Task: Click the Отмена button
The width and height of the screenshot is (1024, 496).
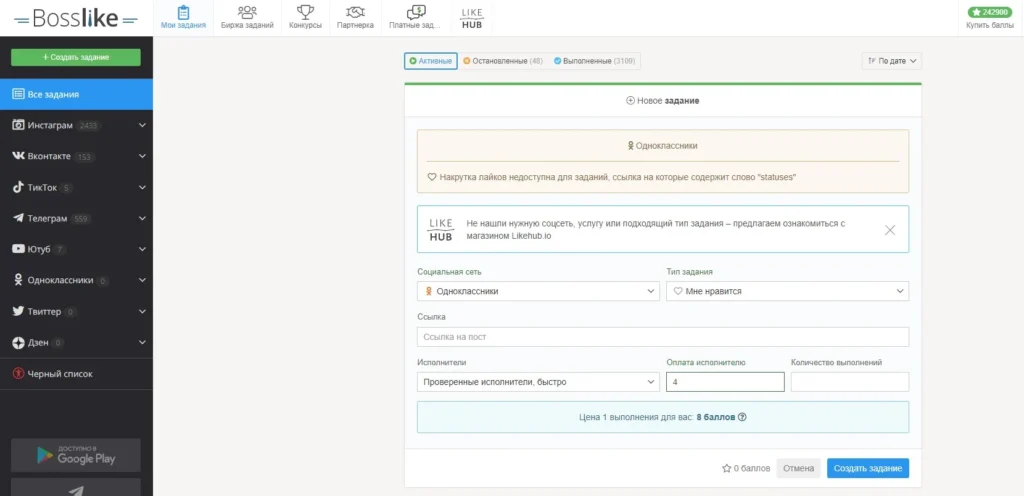Action: point(798,469)
